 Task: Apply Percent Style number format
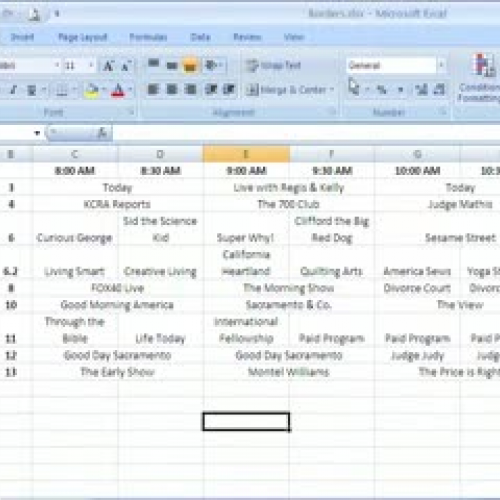(x=382, y=90)
